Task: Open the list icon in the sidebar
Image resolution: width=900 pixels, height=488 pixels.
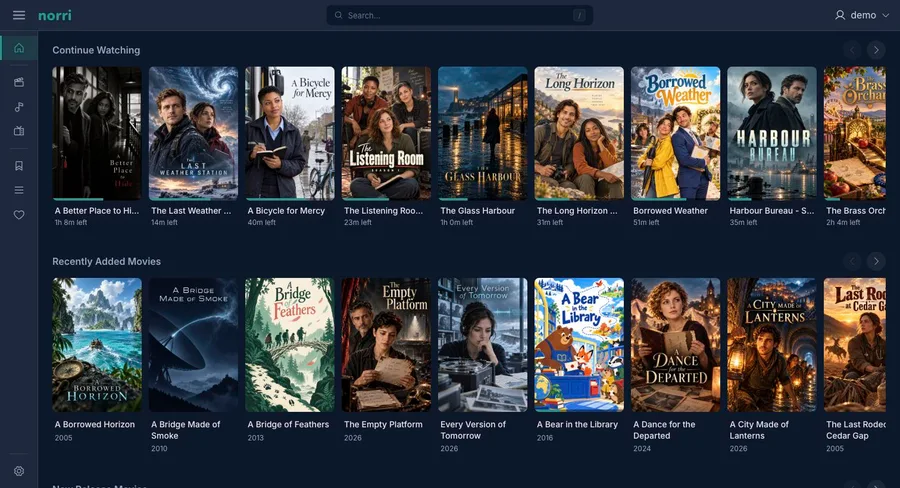Action: point(19,190)
